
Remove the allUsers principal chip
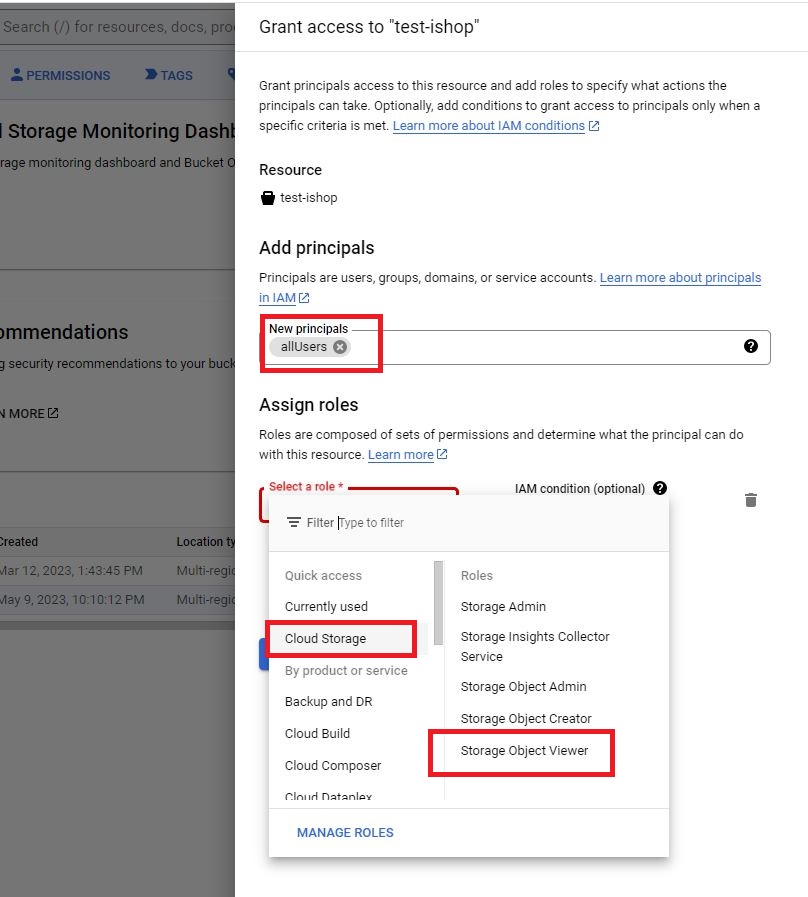coord(340,347)
